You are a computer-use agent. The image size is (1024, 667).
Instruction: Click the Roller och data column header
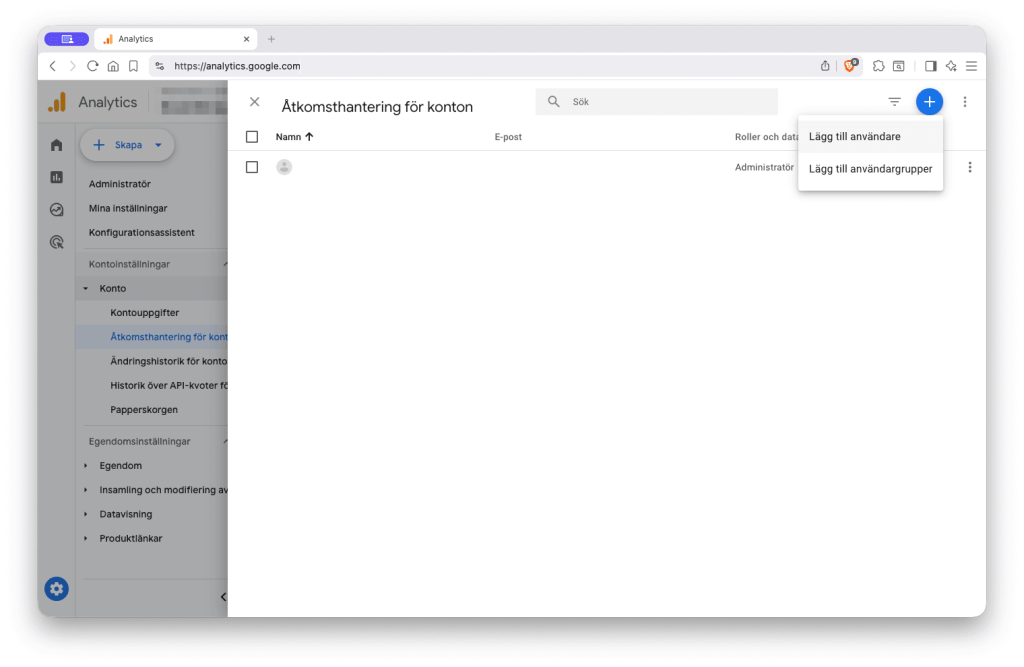(x=766, y=137)
